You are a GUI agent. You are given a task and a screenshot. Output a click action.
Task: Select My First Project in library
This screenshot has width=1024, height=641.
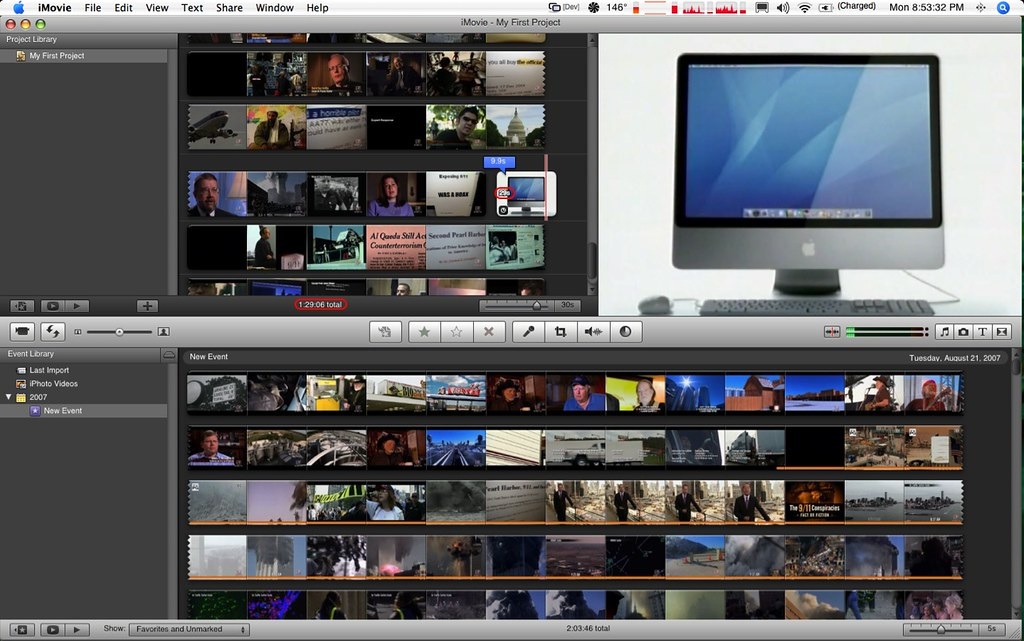click(x=56, y=56)
